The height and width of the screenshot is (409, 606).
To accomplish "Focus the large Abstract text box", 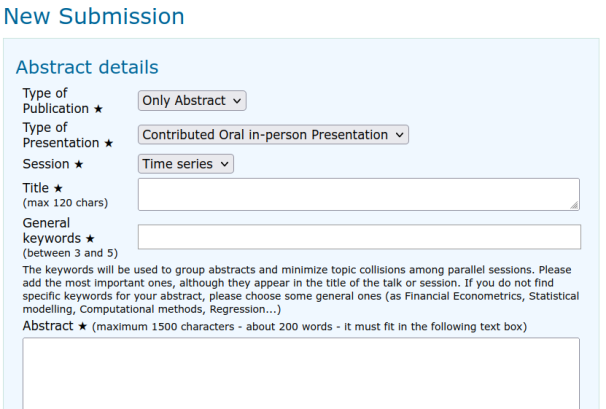I will tap(300, 375).
